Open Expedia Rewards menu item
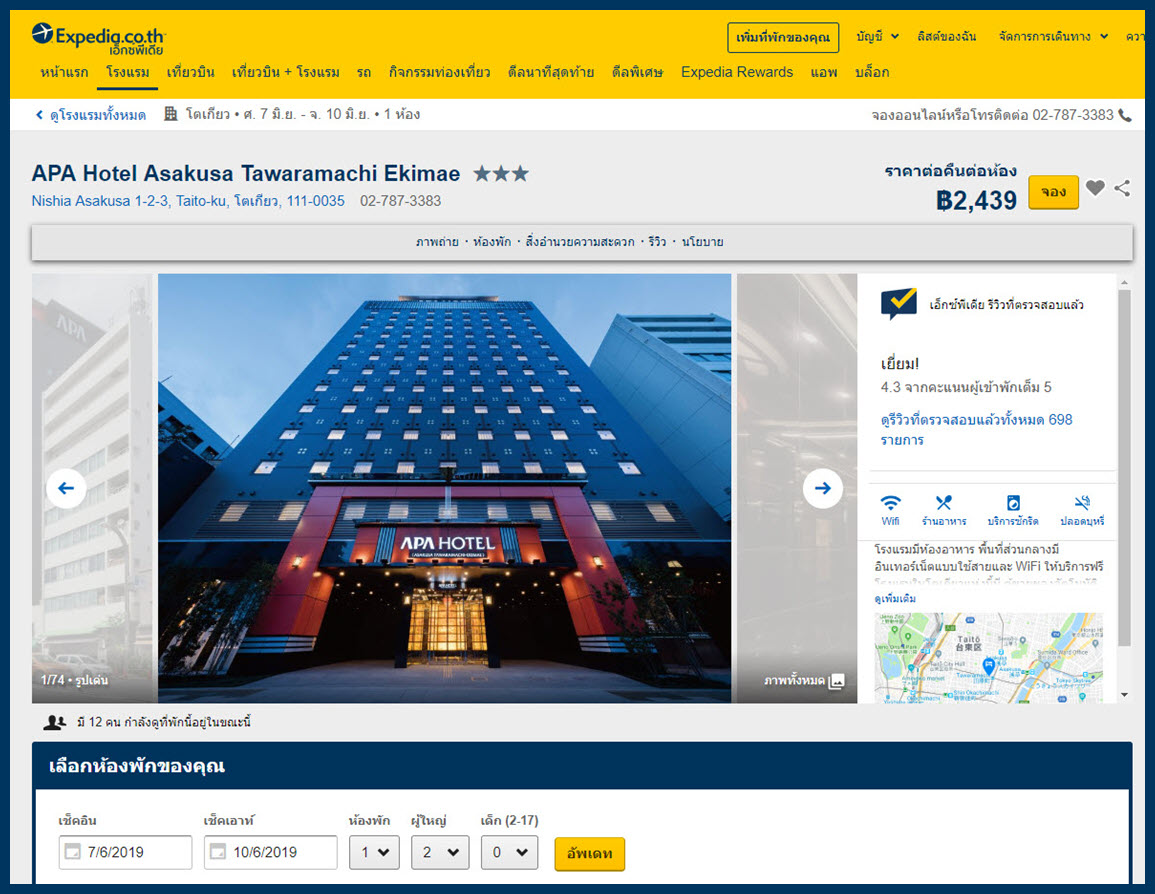The width and height of the screenshot is (1155, 894). [737, 72]
